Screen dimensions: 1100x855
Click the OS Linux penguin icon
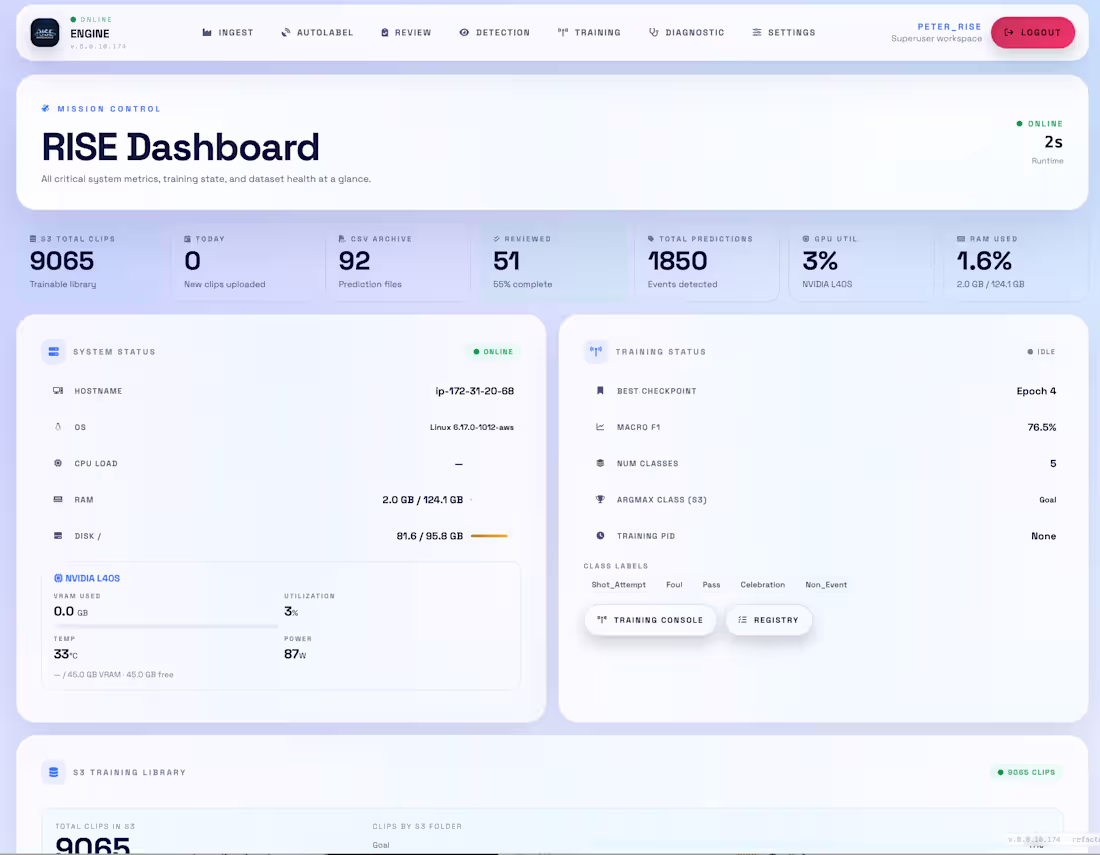tap(58, 427)
